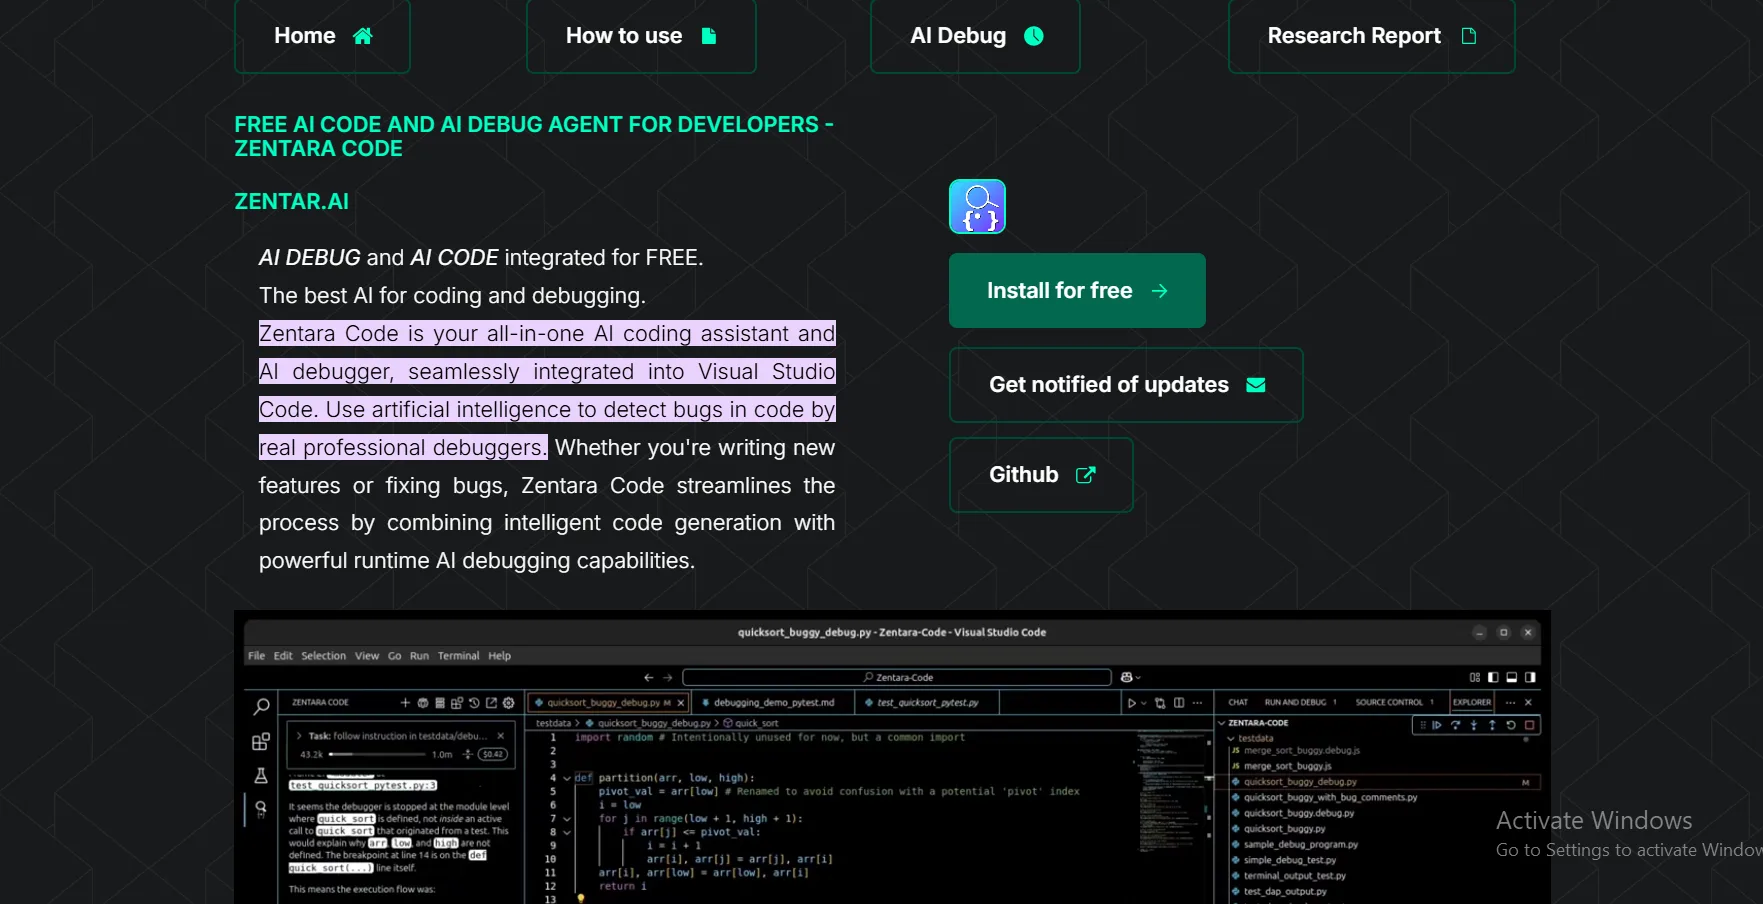Open the Go menu in VS Code

pyautogui.click(x=394, y=656)
